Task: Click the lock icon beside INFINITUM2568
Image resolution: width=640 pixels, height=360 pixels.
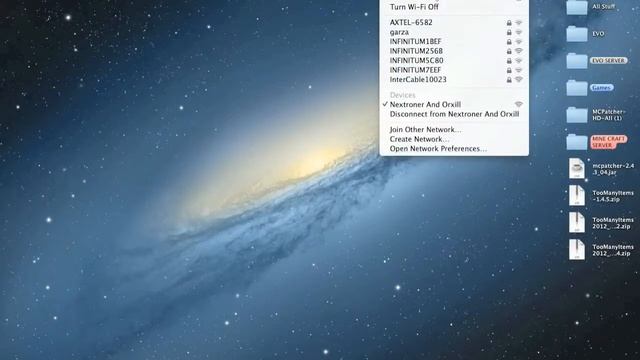Action: [x=509, y=51]
